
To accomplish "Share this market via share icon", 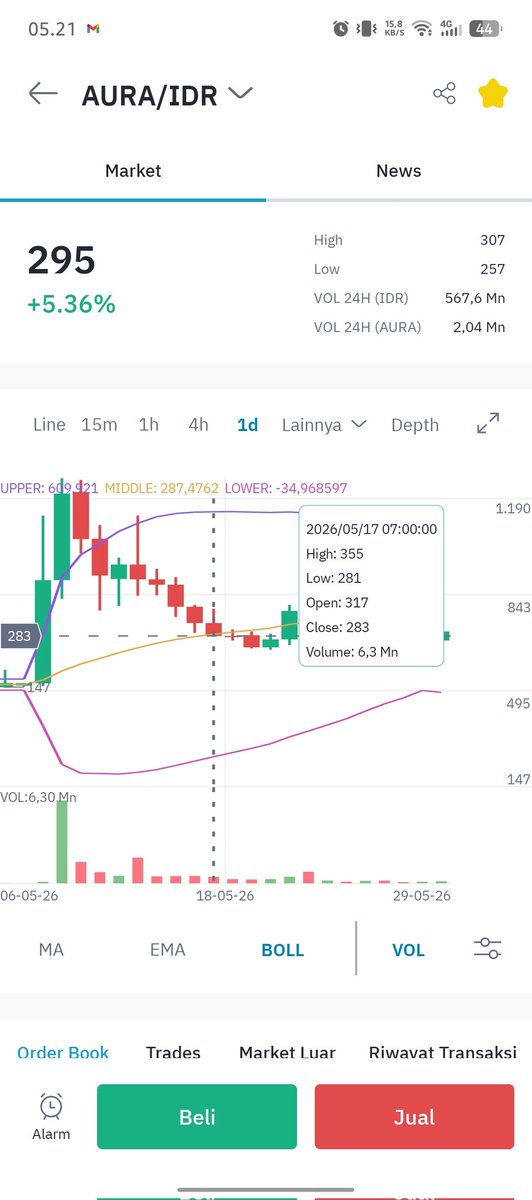I will tap(444, 94).
